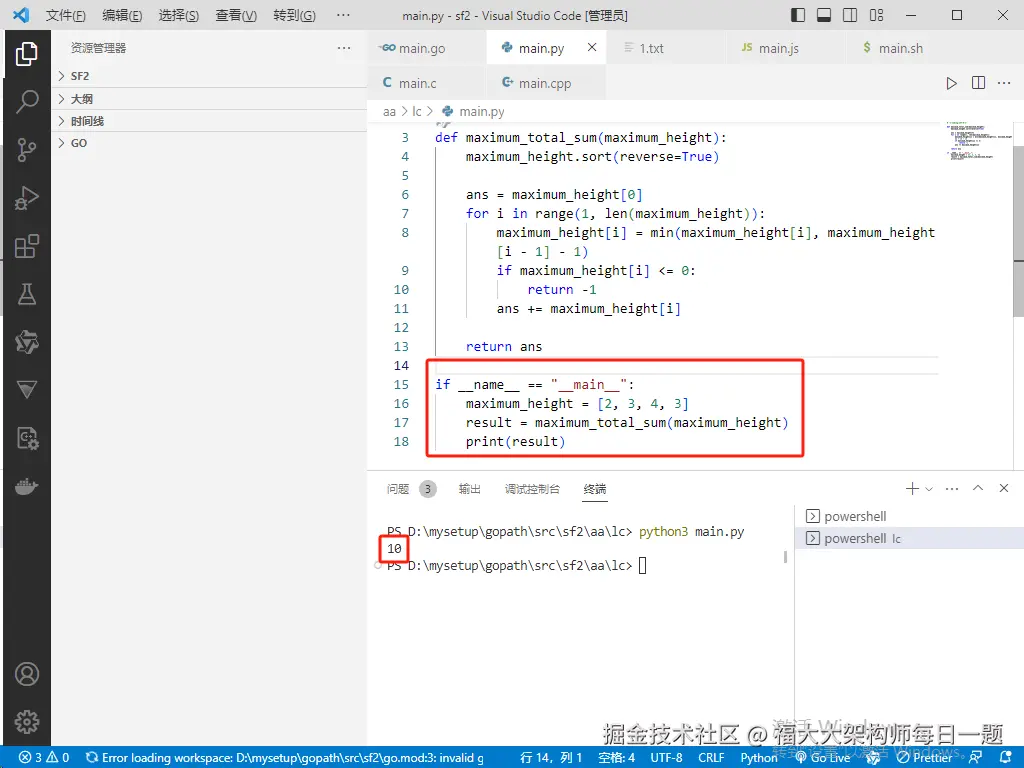The height and width of the screenshot is (768, 1024).
Task: Open the 输出 output panel tab
Action: coord(470,488)
